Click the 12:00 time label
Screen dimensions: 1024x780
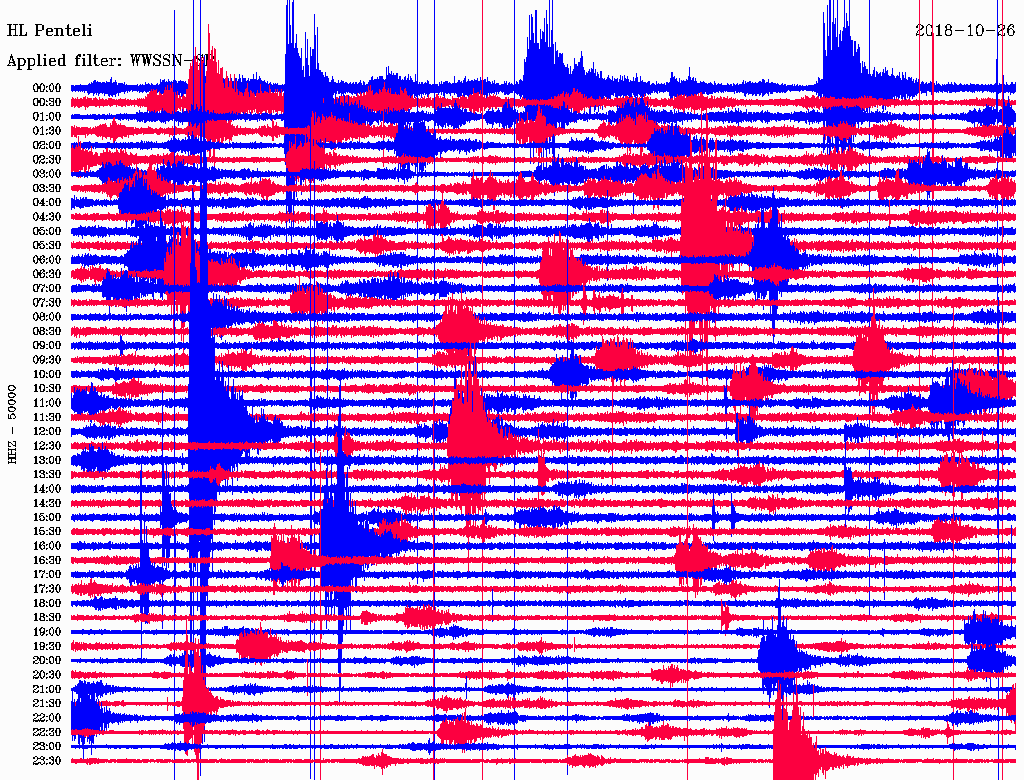47,432
